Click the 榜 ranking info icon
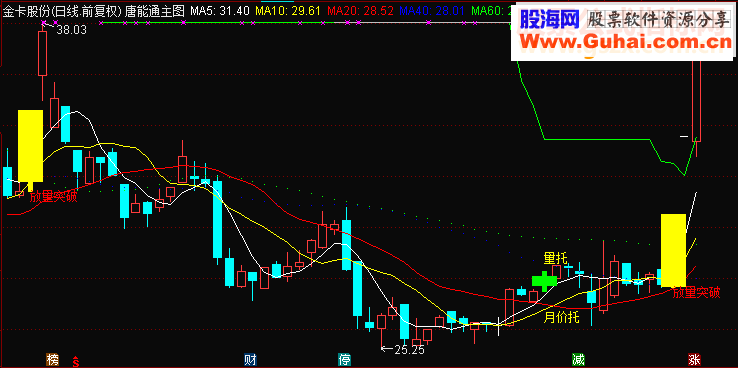 point(52,360)
